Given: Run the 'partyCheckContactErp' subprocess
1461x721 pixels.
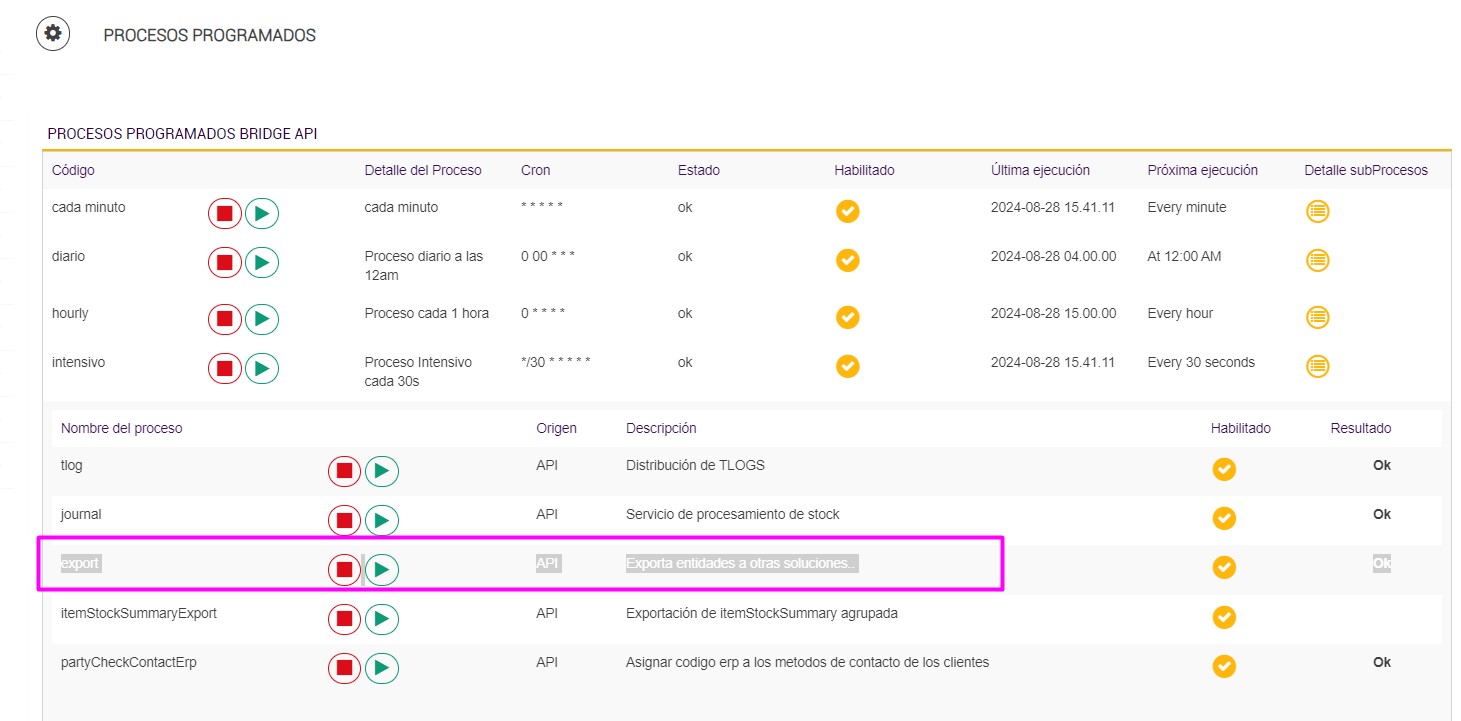Looking at the screenshot, I should (x=381, y=667).
